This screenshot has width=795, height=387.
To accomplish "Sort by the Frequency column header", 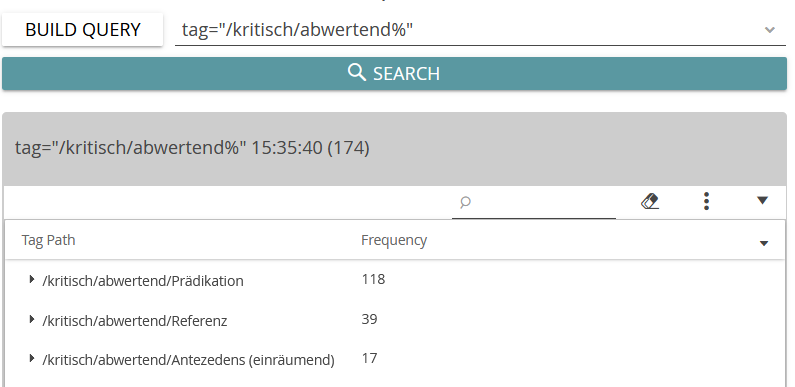I will coord(394,240).
